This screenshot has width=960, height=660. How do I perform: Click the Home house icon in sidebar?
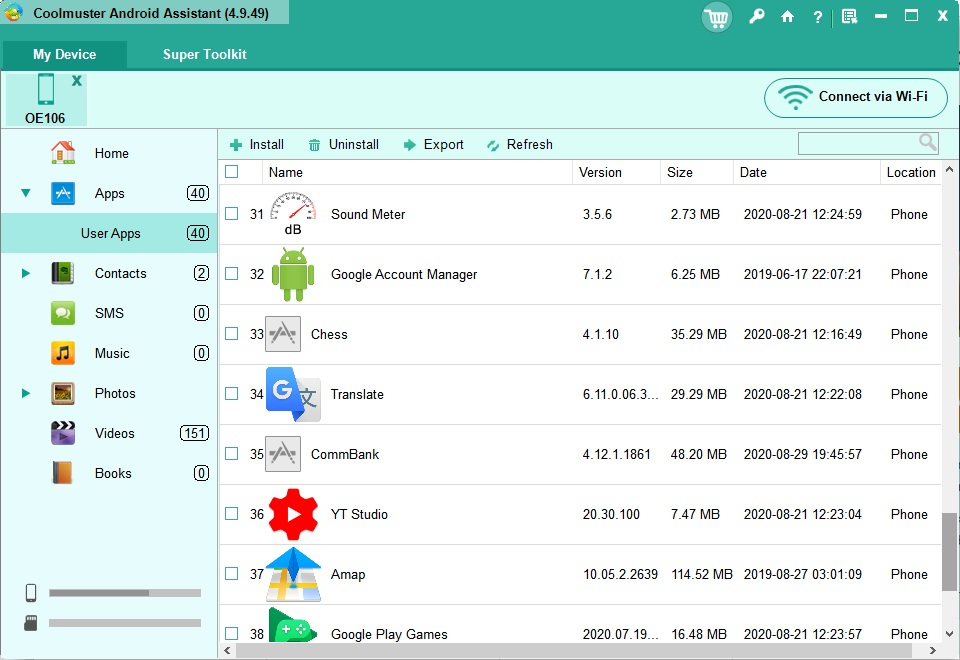pos(63,153)
